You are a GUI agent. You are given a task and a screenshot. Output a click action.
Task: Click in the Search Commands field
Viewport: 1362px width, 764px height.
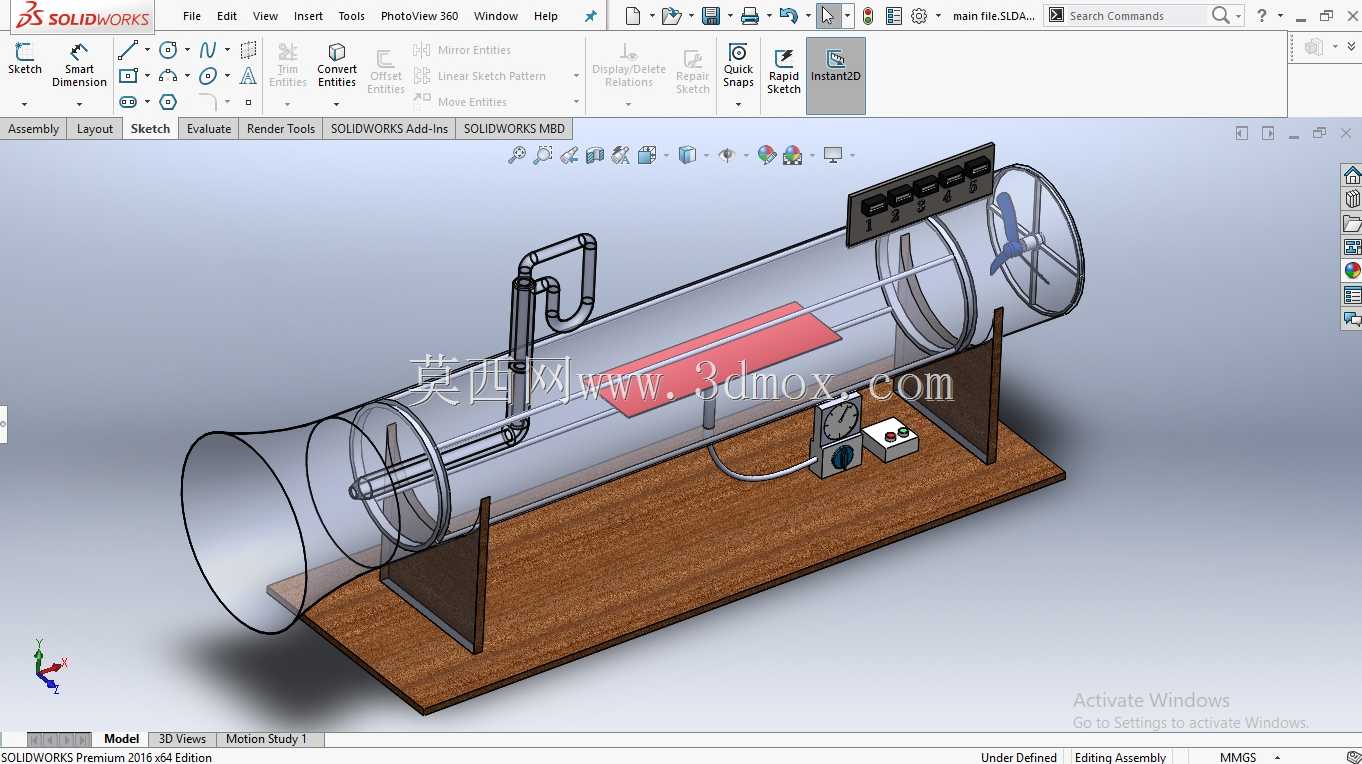1136,16
